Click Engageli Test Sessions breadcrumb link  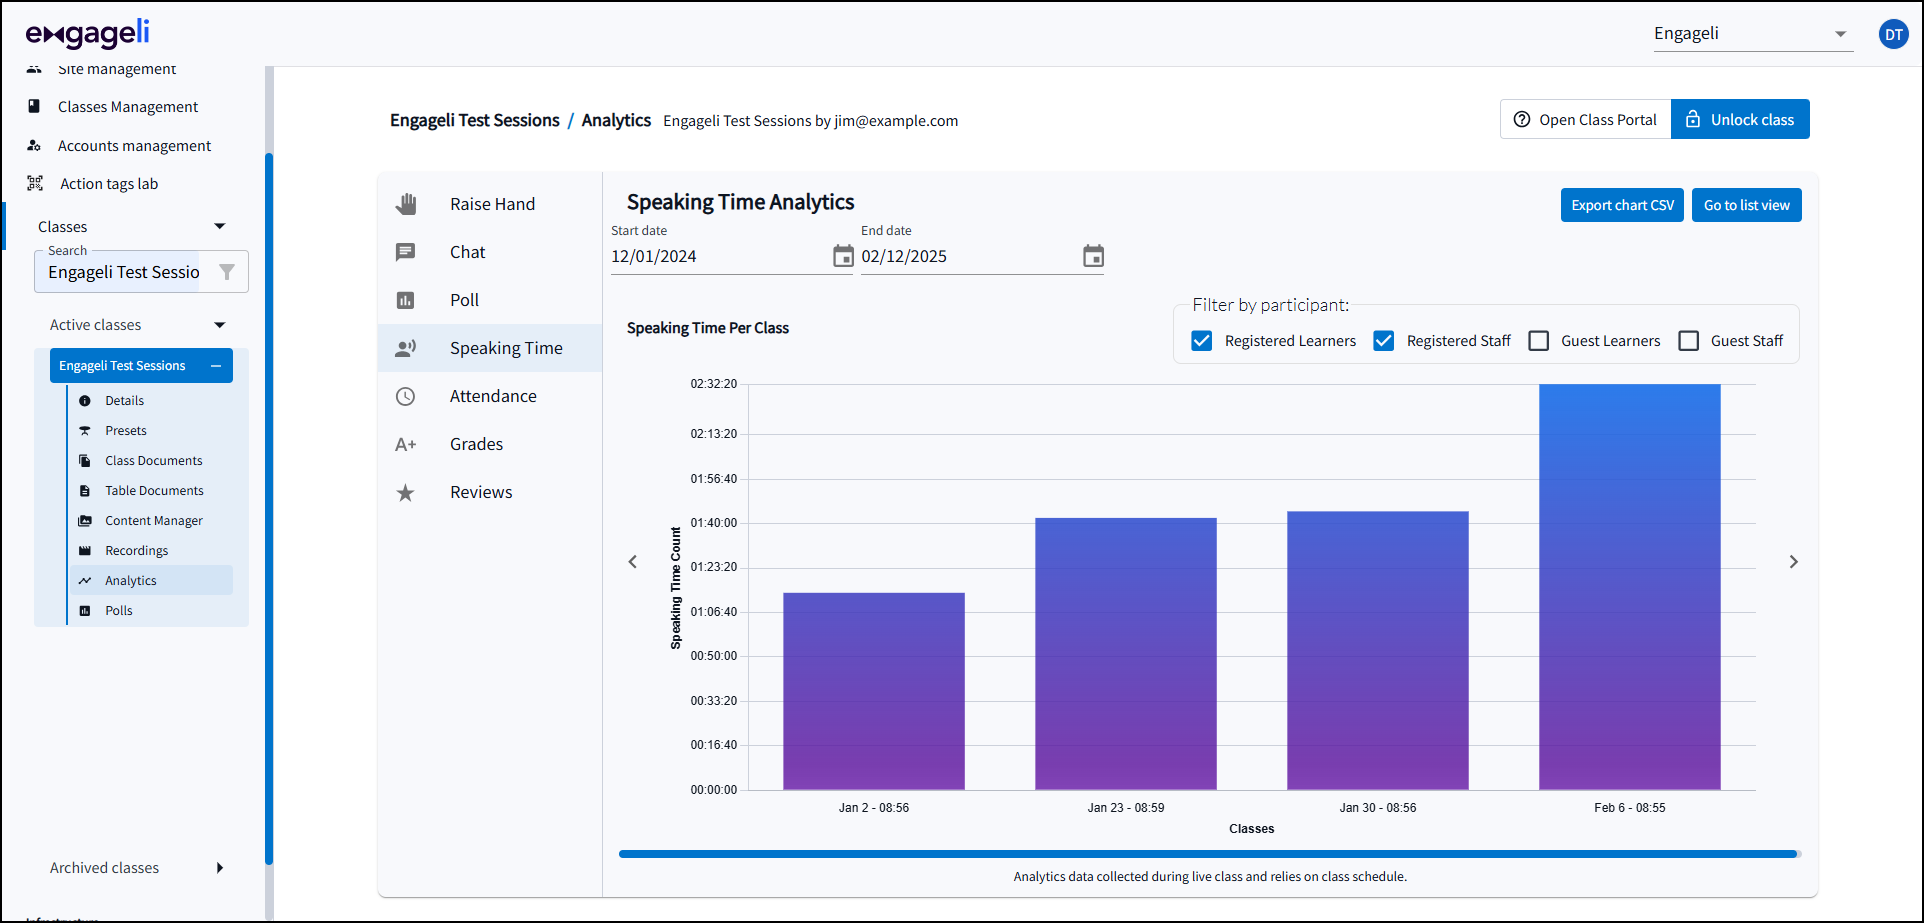(475, 120)
